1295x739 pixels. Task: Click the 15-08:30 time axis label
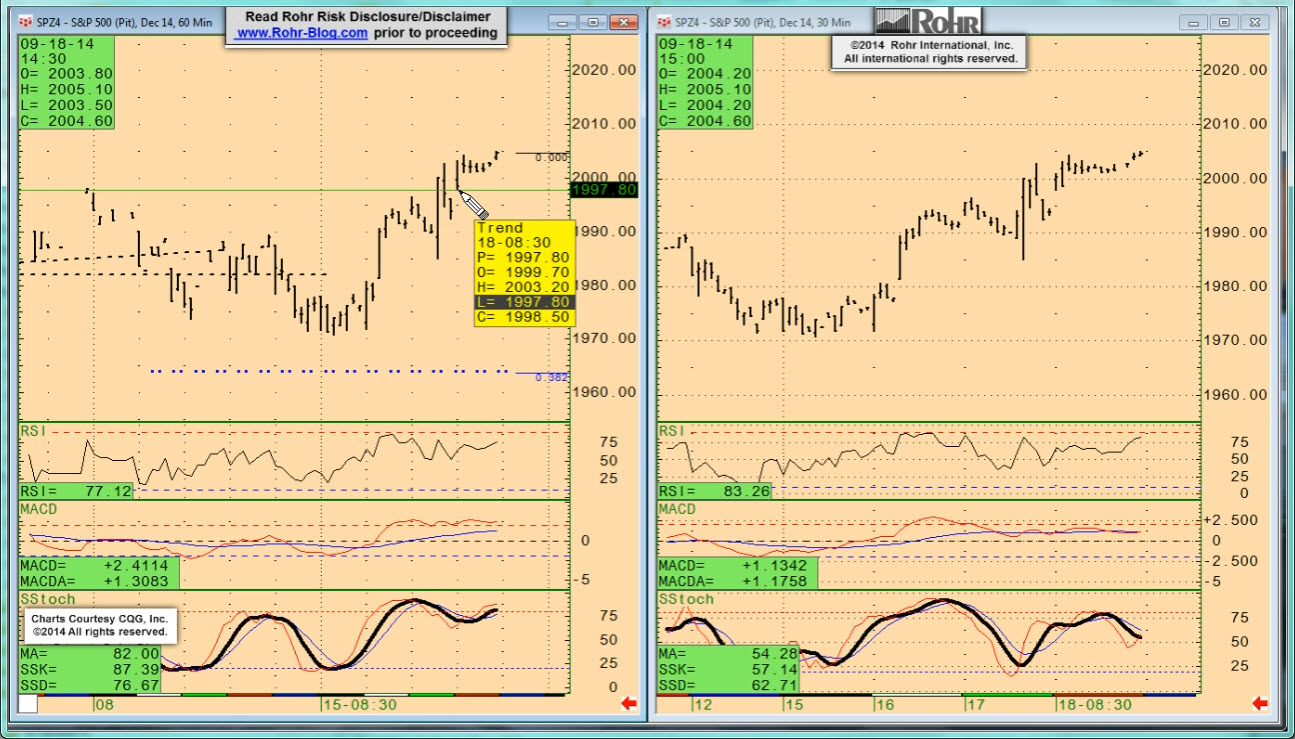(359, 704)
